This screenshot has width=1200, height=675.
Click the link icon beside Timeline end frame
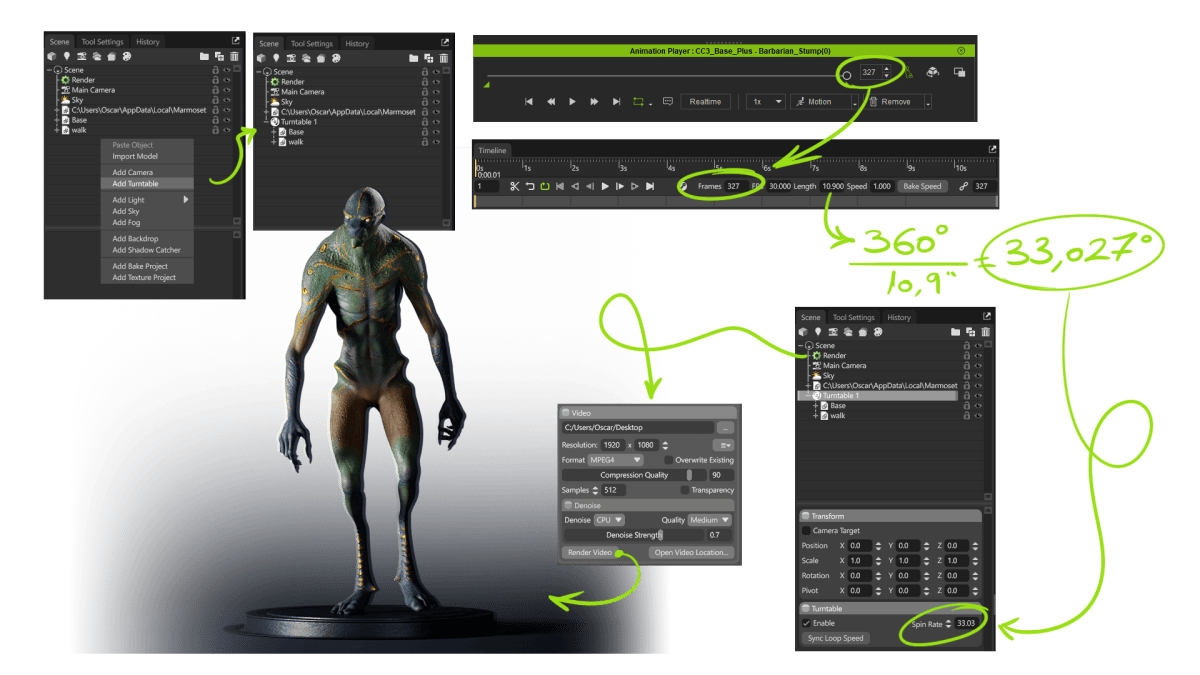click(963, 186)
